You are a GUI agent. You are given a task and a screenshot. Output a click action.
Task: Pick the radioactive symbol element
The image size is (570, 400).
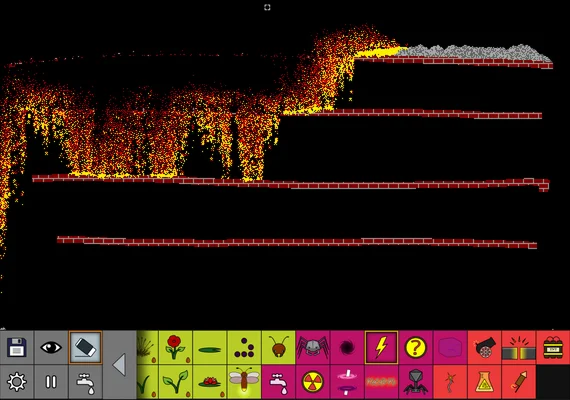click(x=313, y=382)
